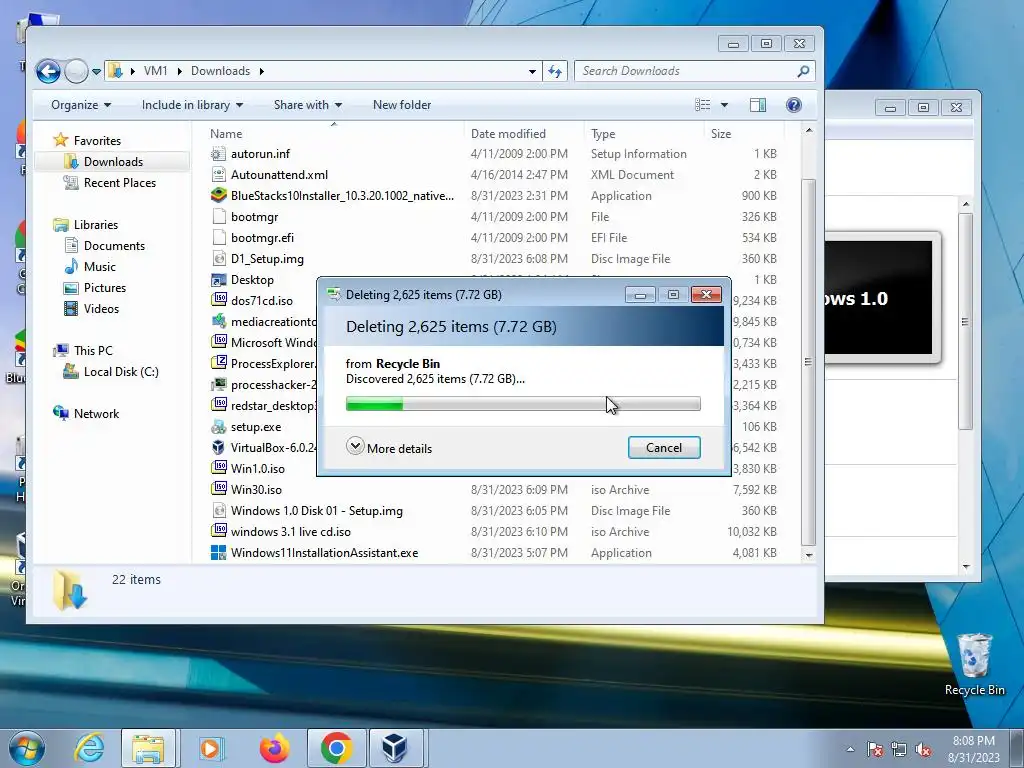1024x768 pixels.
Task: Sort by the Type column header
Action: click(603, 134)
